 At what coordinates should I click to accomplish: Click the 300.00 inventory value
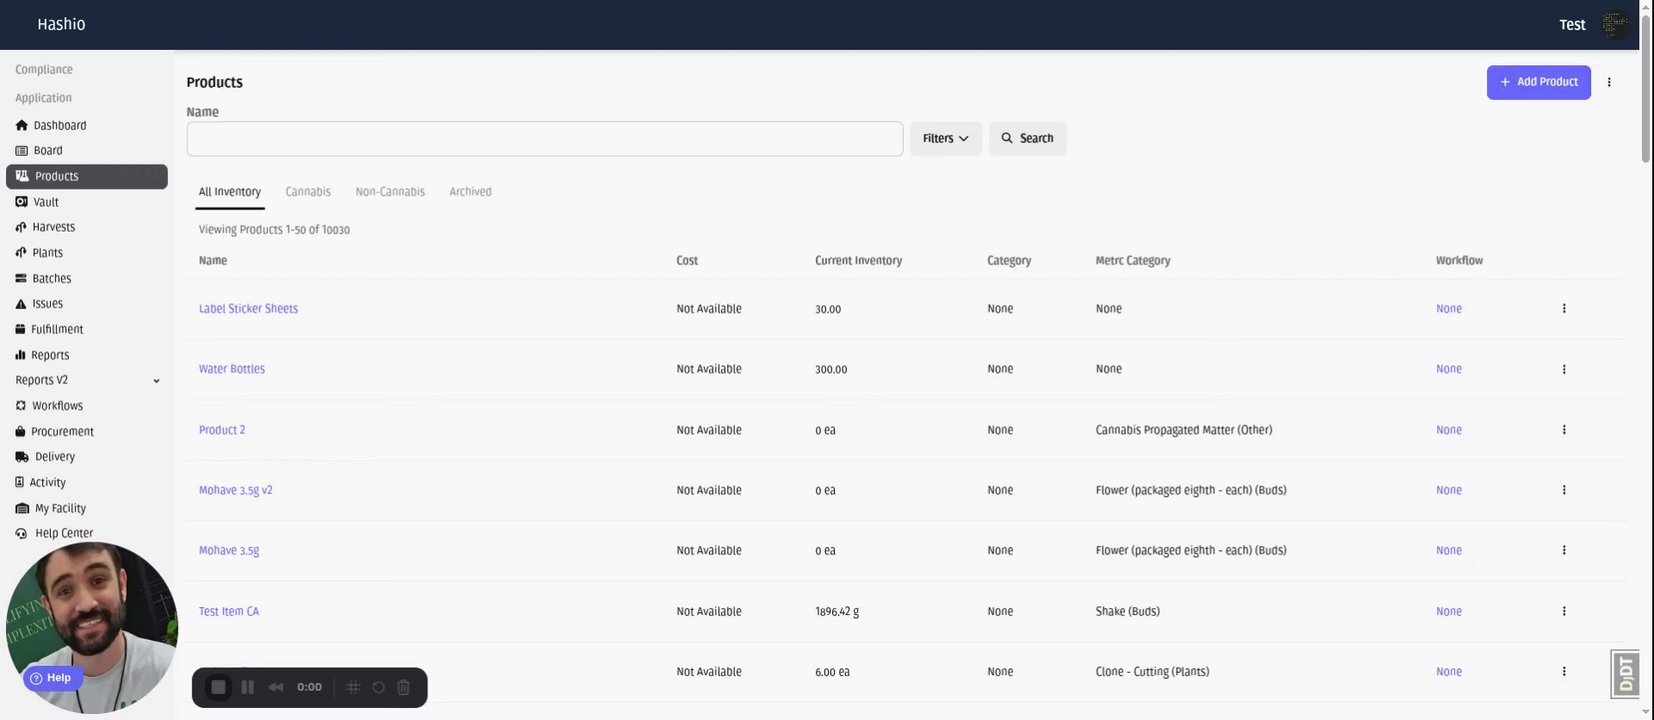click(x=831, y=369)
